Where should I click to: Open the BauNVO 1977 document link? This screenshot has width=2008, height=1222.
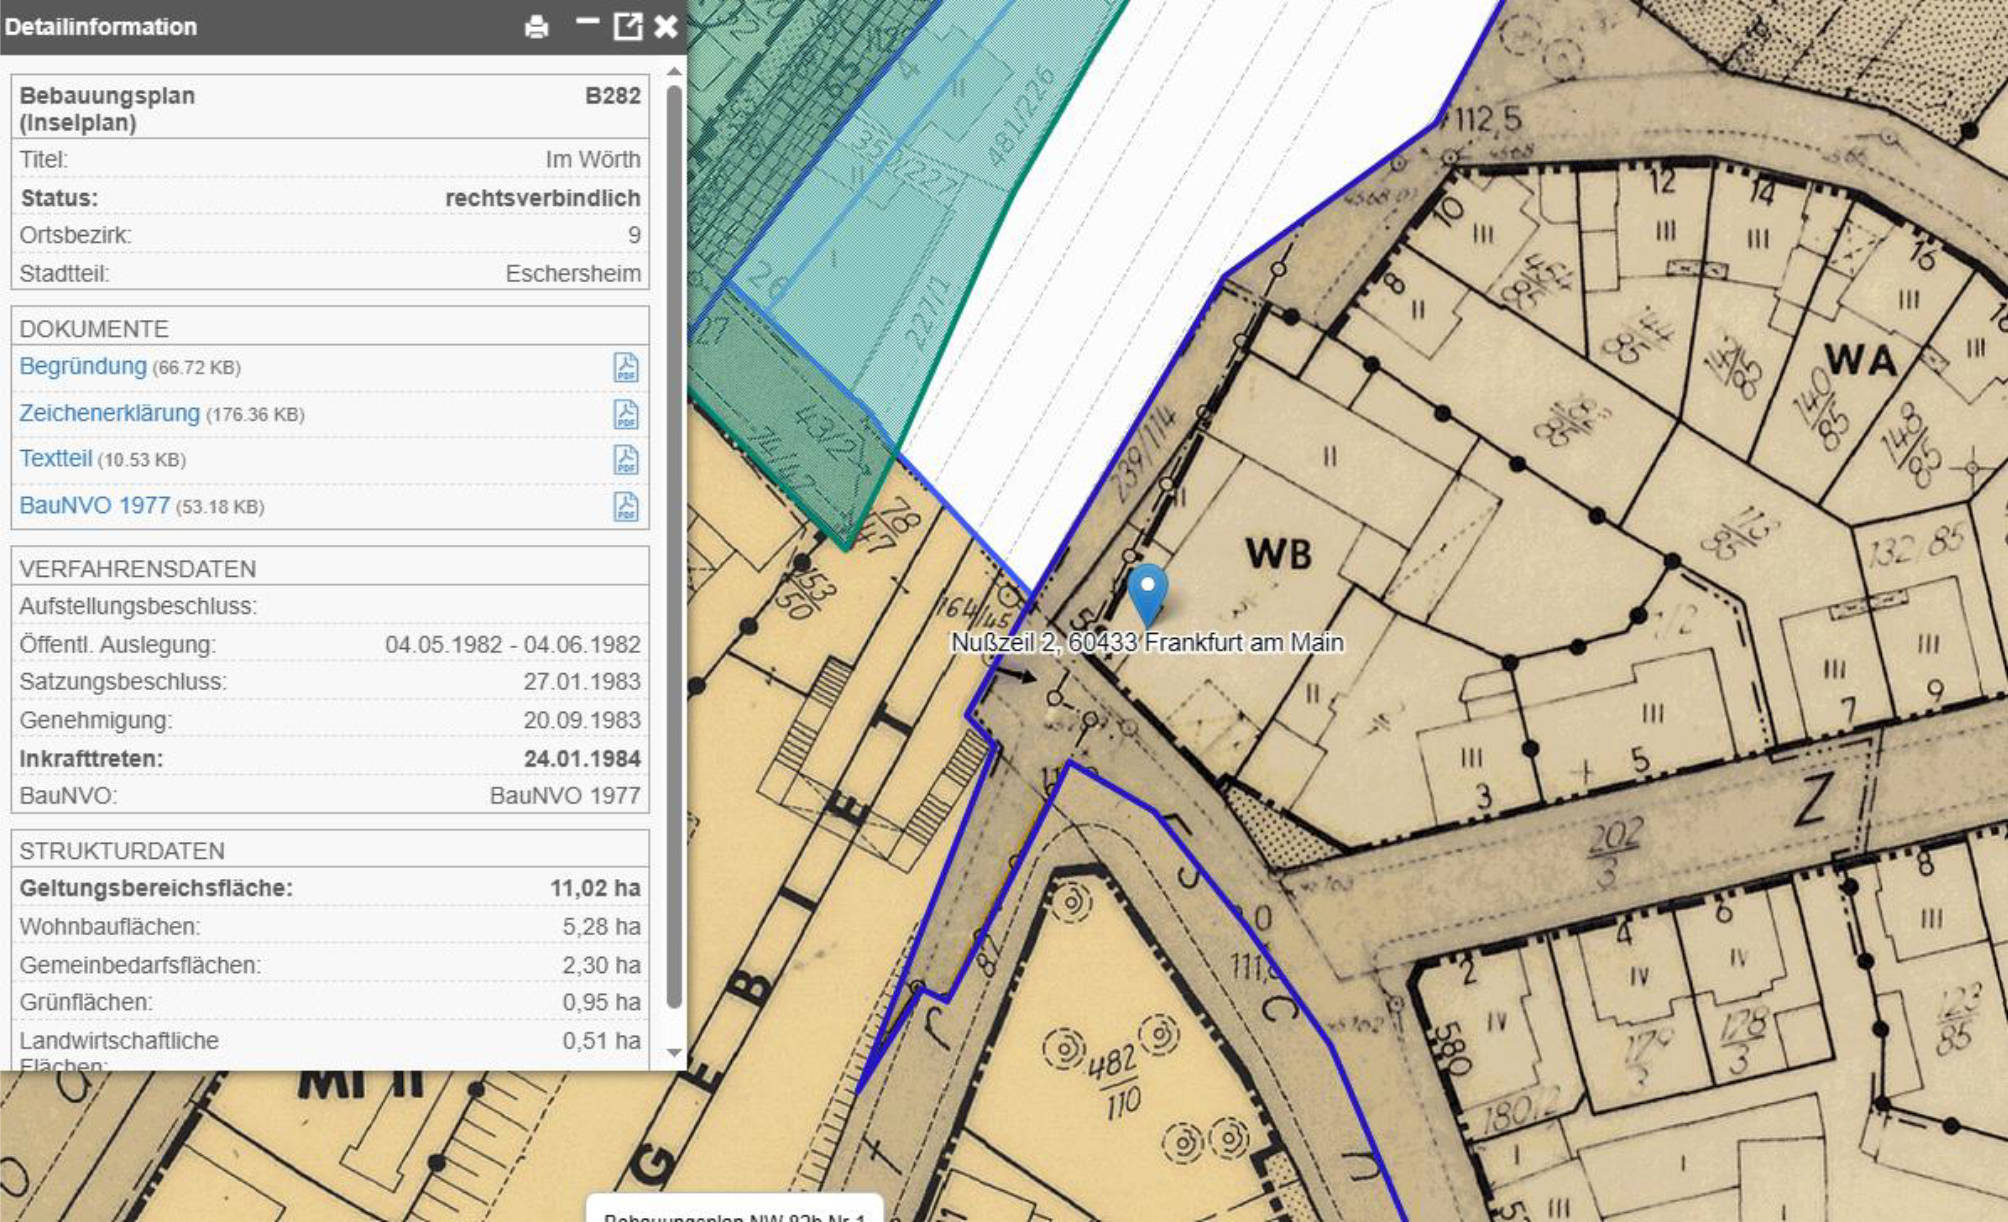pos(95,505)
